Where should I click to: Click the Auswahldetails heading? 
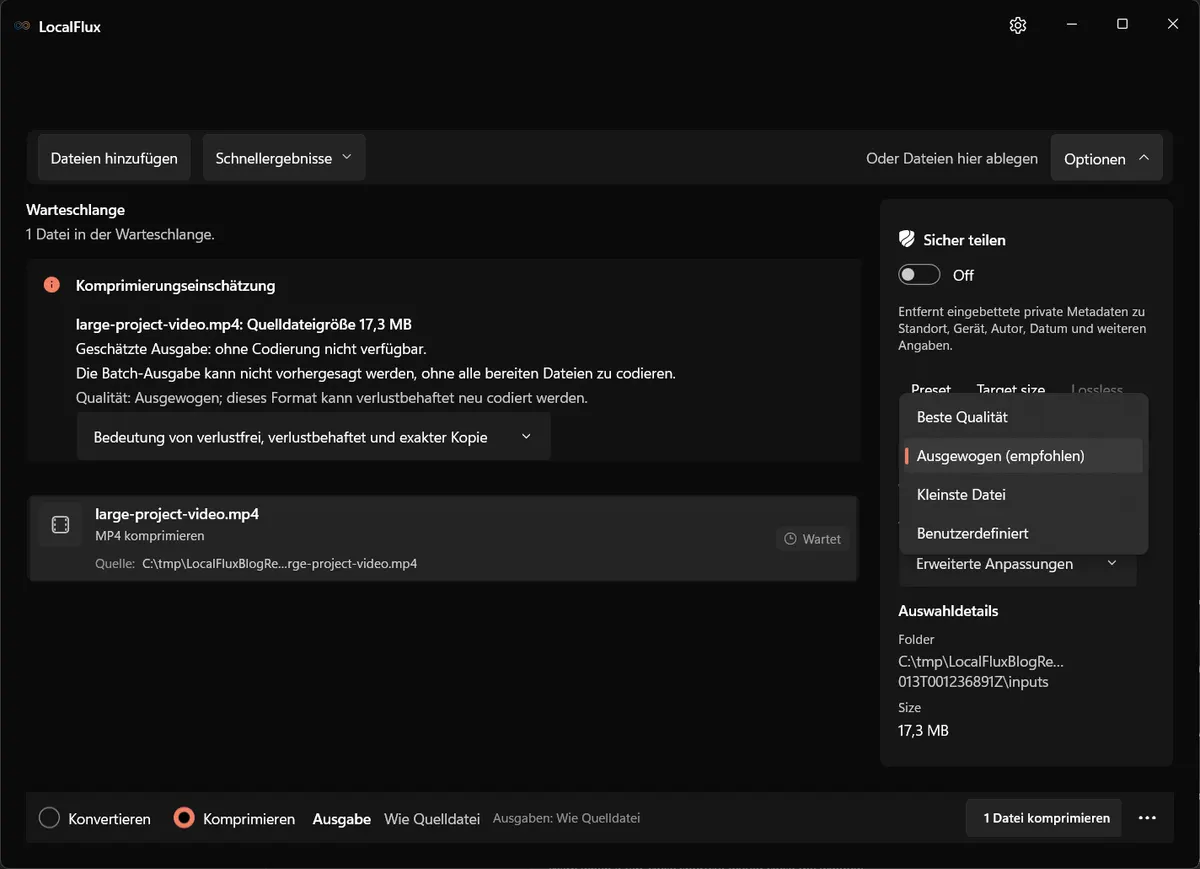[x=948, y=611]
